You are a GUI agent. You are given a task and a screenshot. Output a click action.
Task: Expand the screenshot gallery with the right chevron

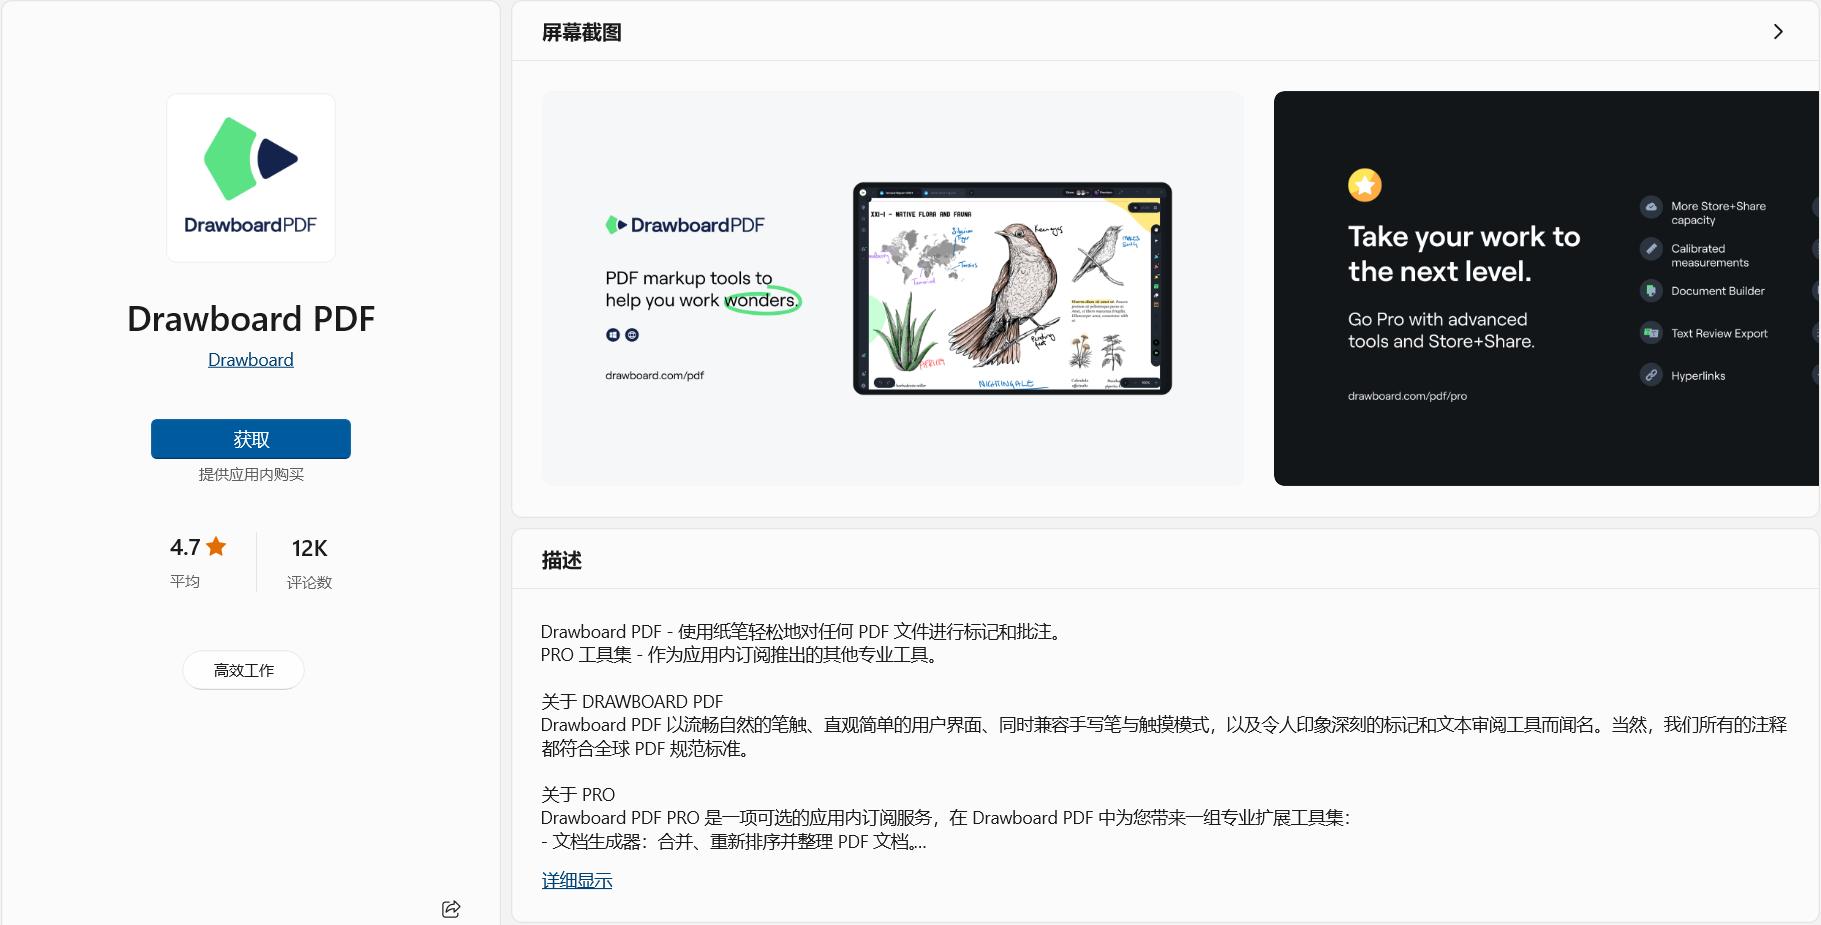click(1778, 31)
